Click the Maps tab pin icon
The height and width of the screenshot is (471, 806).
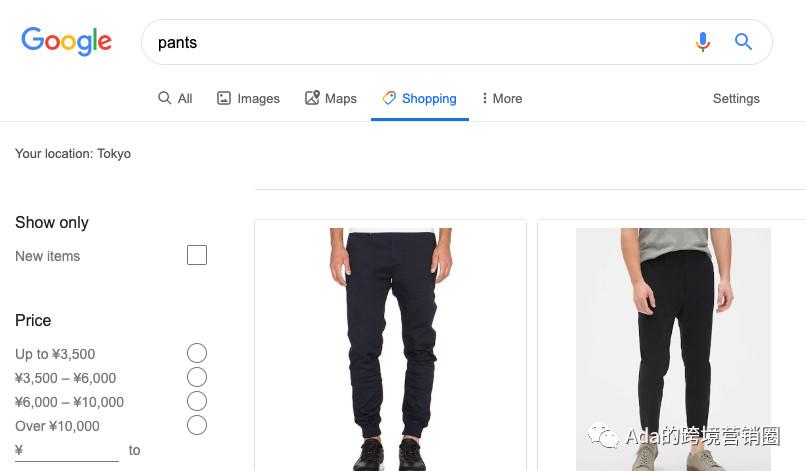312,98
